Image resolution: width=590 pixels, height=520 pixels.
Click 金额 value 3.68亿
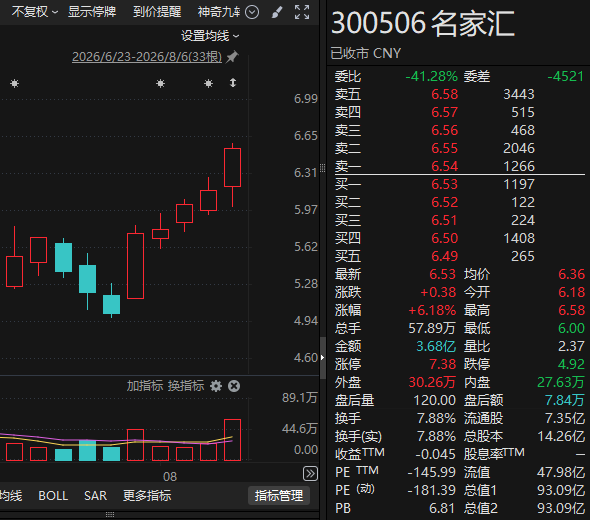[436, 346]
